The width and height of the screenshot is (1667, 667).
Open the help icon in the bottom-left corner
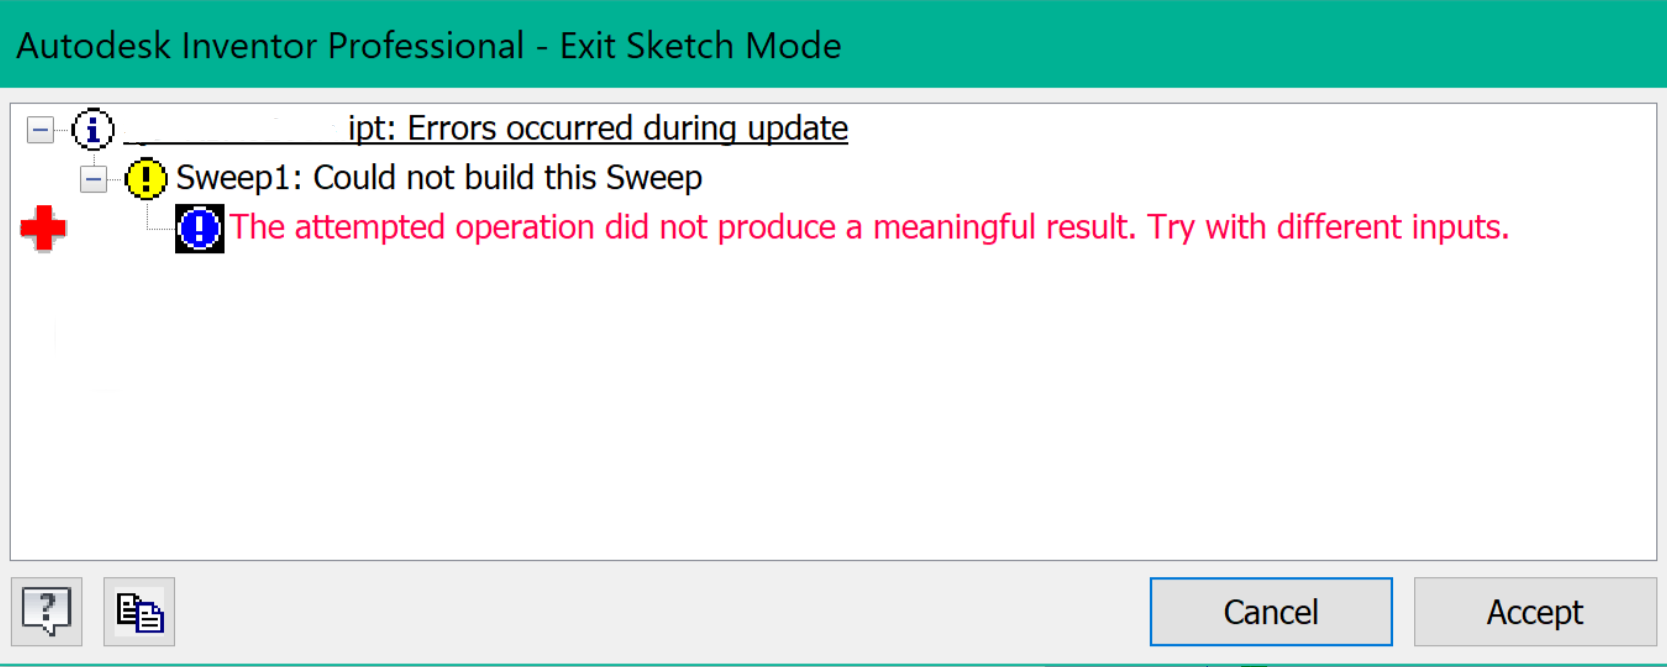[47, 611]
